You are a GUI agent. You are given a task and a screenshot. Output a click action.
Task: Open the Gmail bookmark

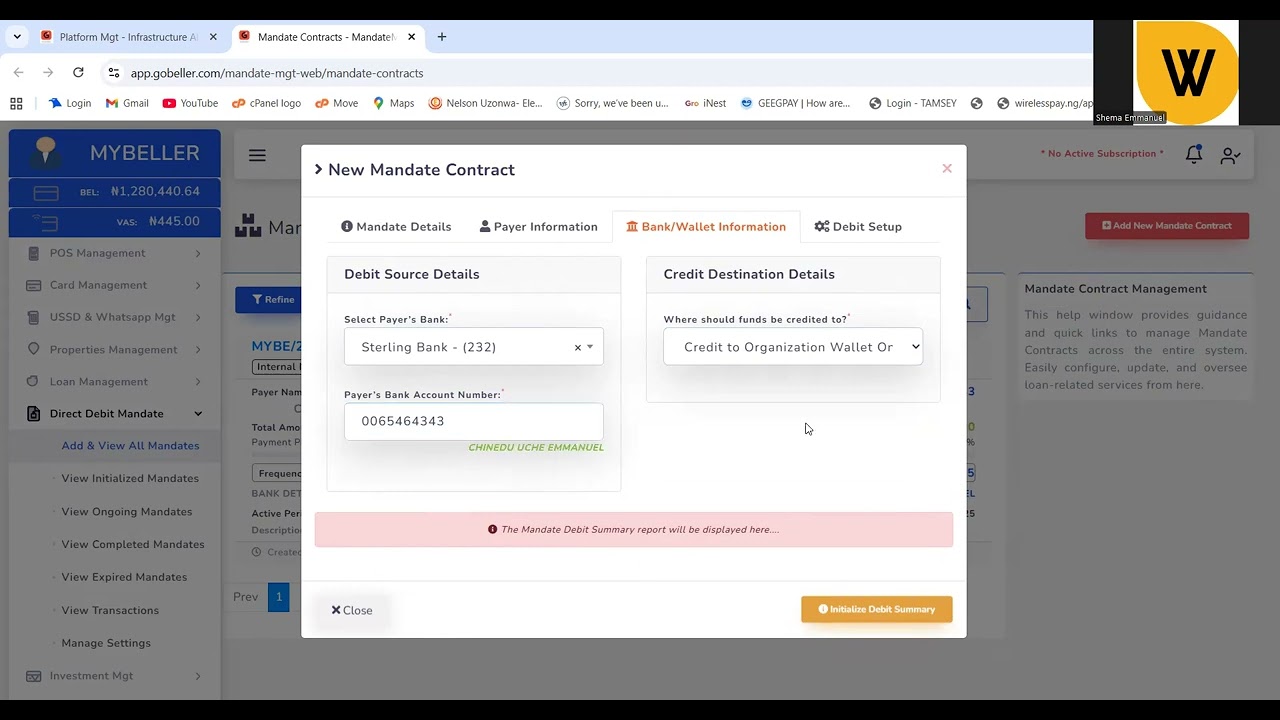[x=127, y=103]
